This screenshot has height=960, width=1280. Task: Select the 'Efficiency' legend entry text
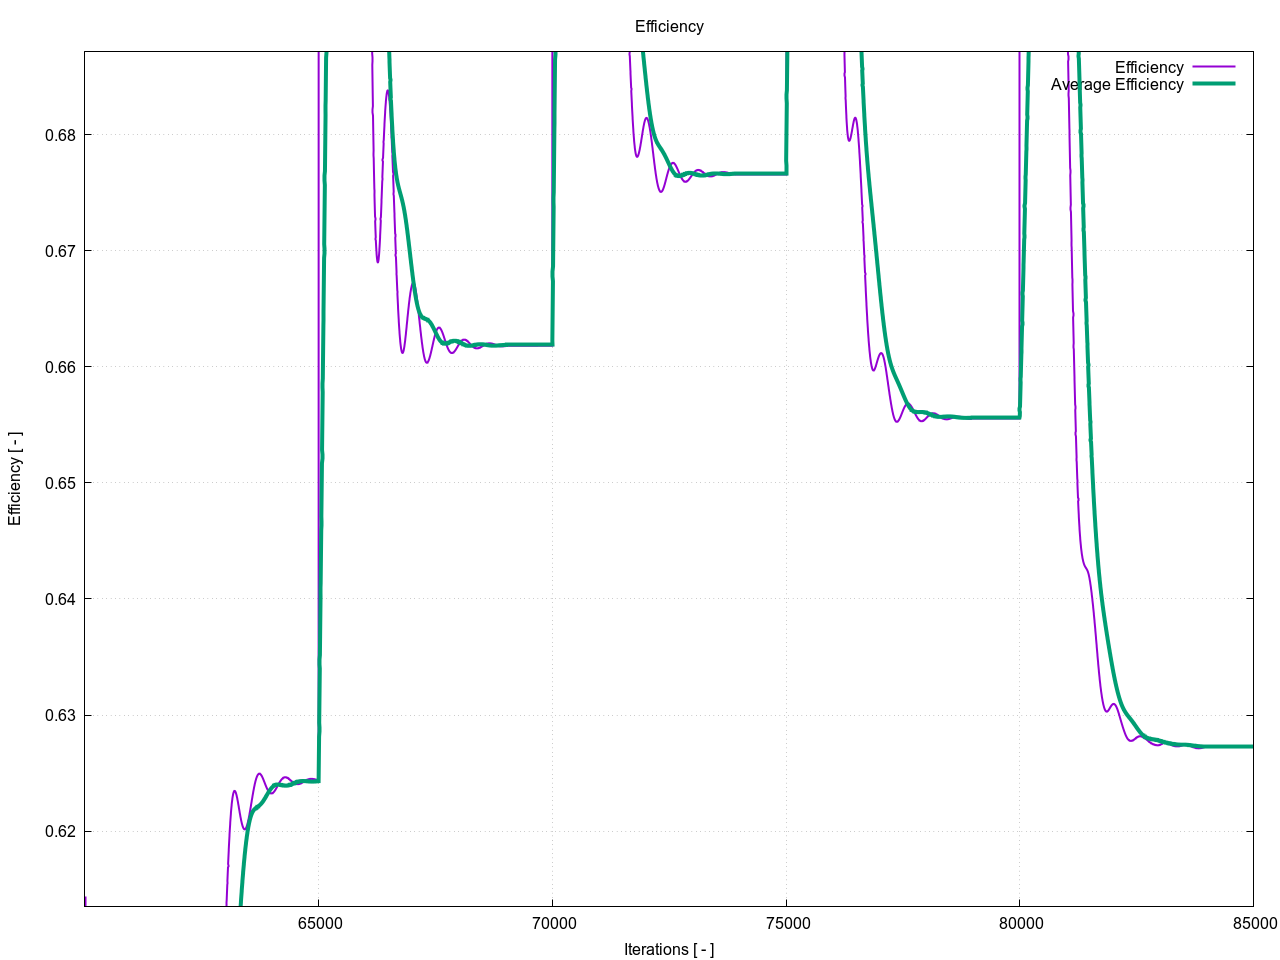pyautogui.click(x=1148, y=67)
